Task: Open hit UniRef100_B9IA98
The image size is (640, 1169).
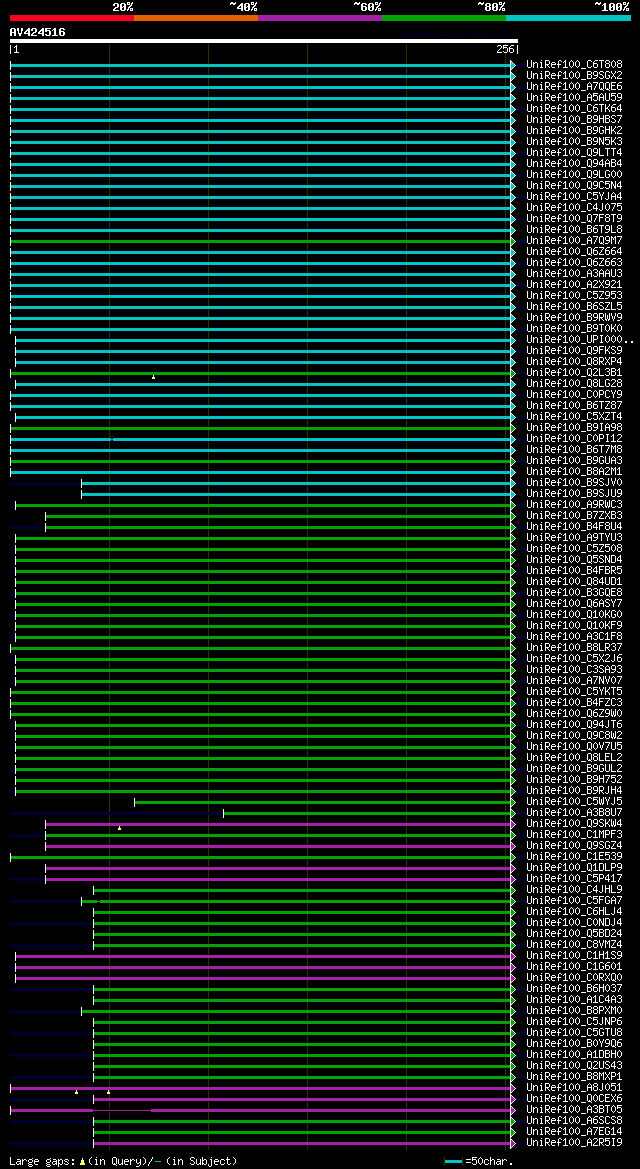Action: point(574,427)
